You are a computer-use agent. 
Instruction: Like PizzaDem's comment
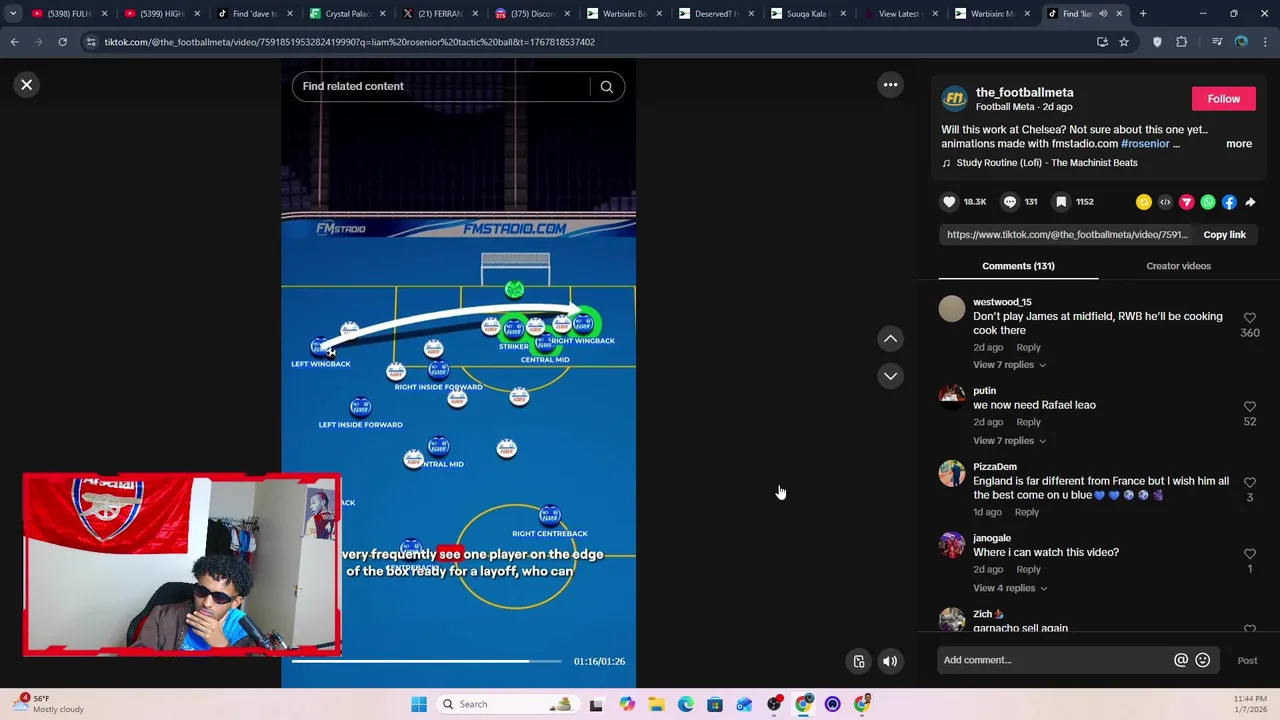pyautogui.click(x=1249, y=483)
